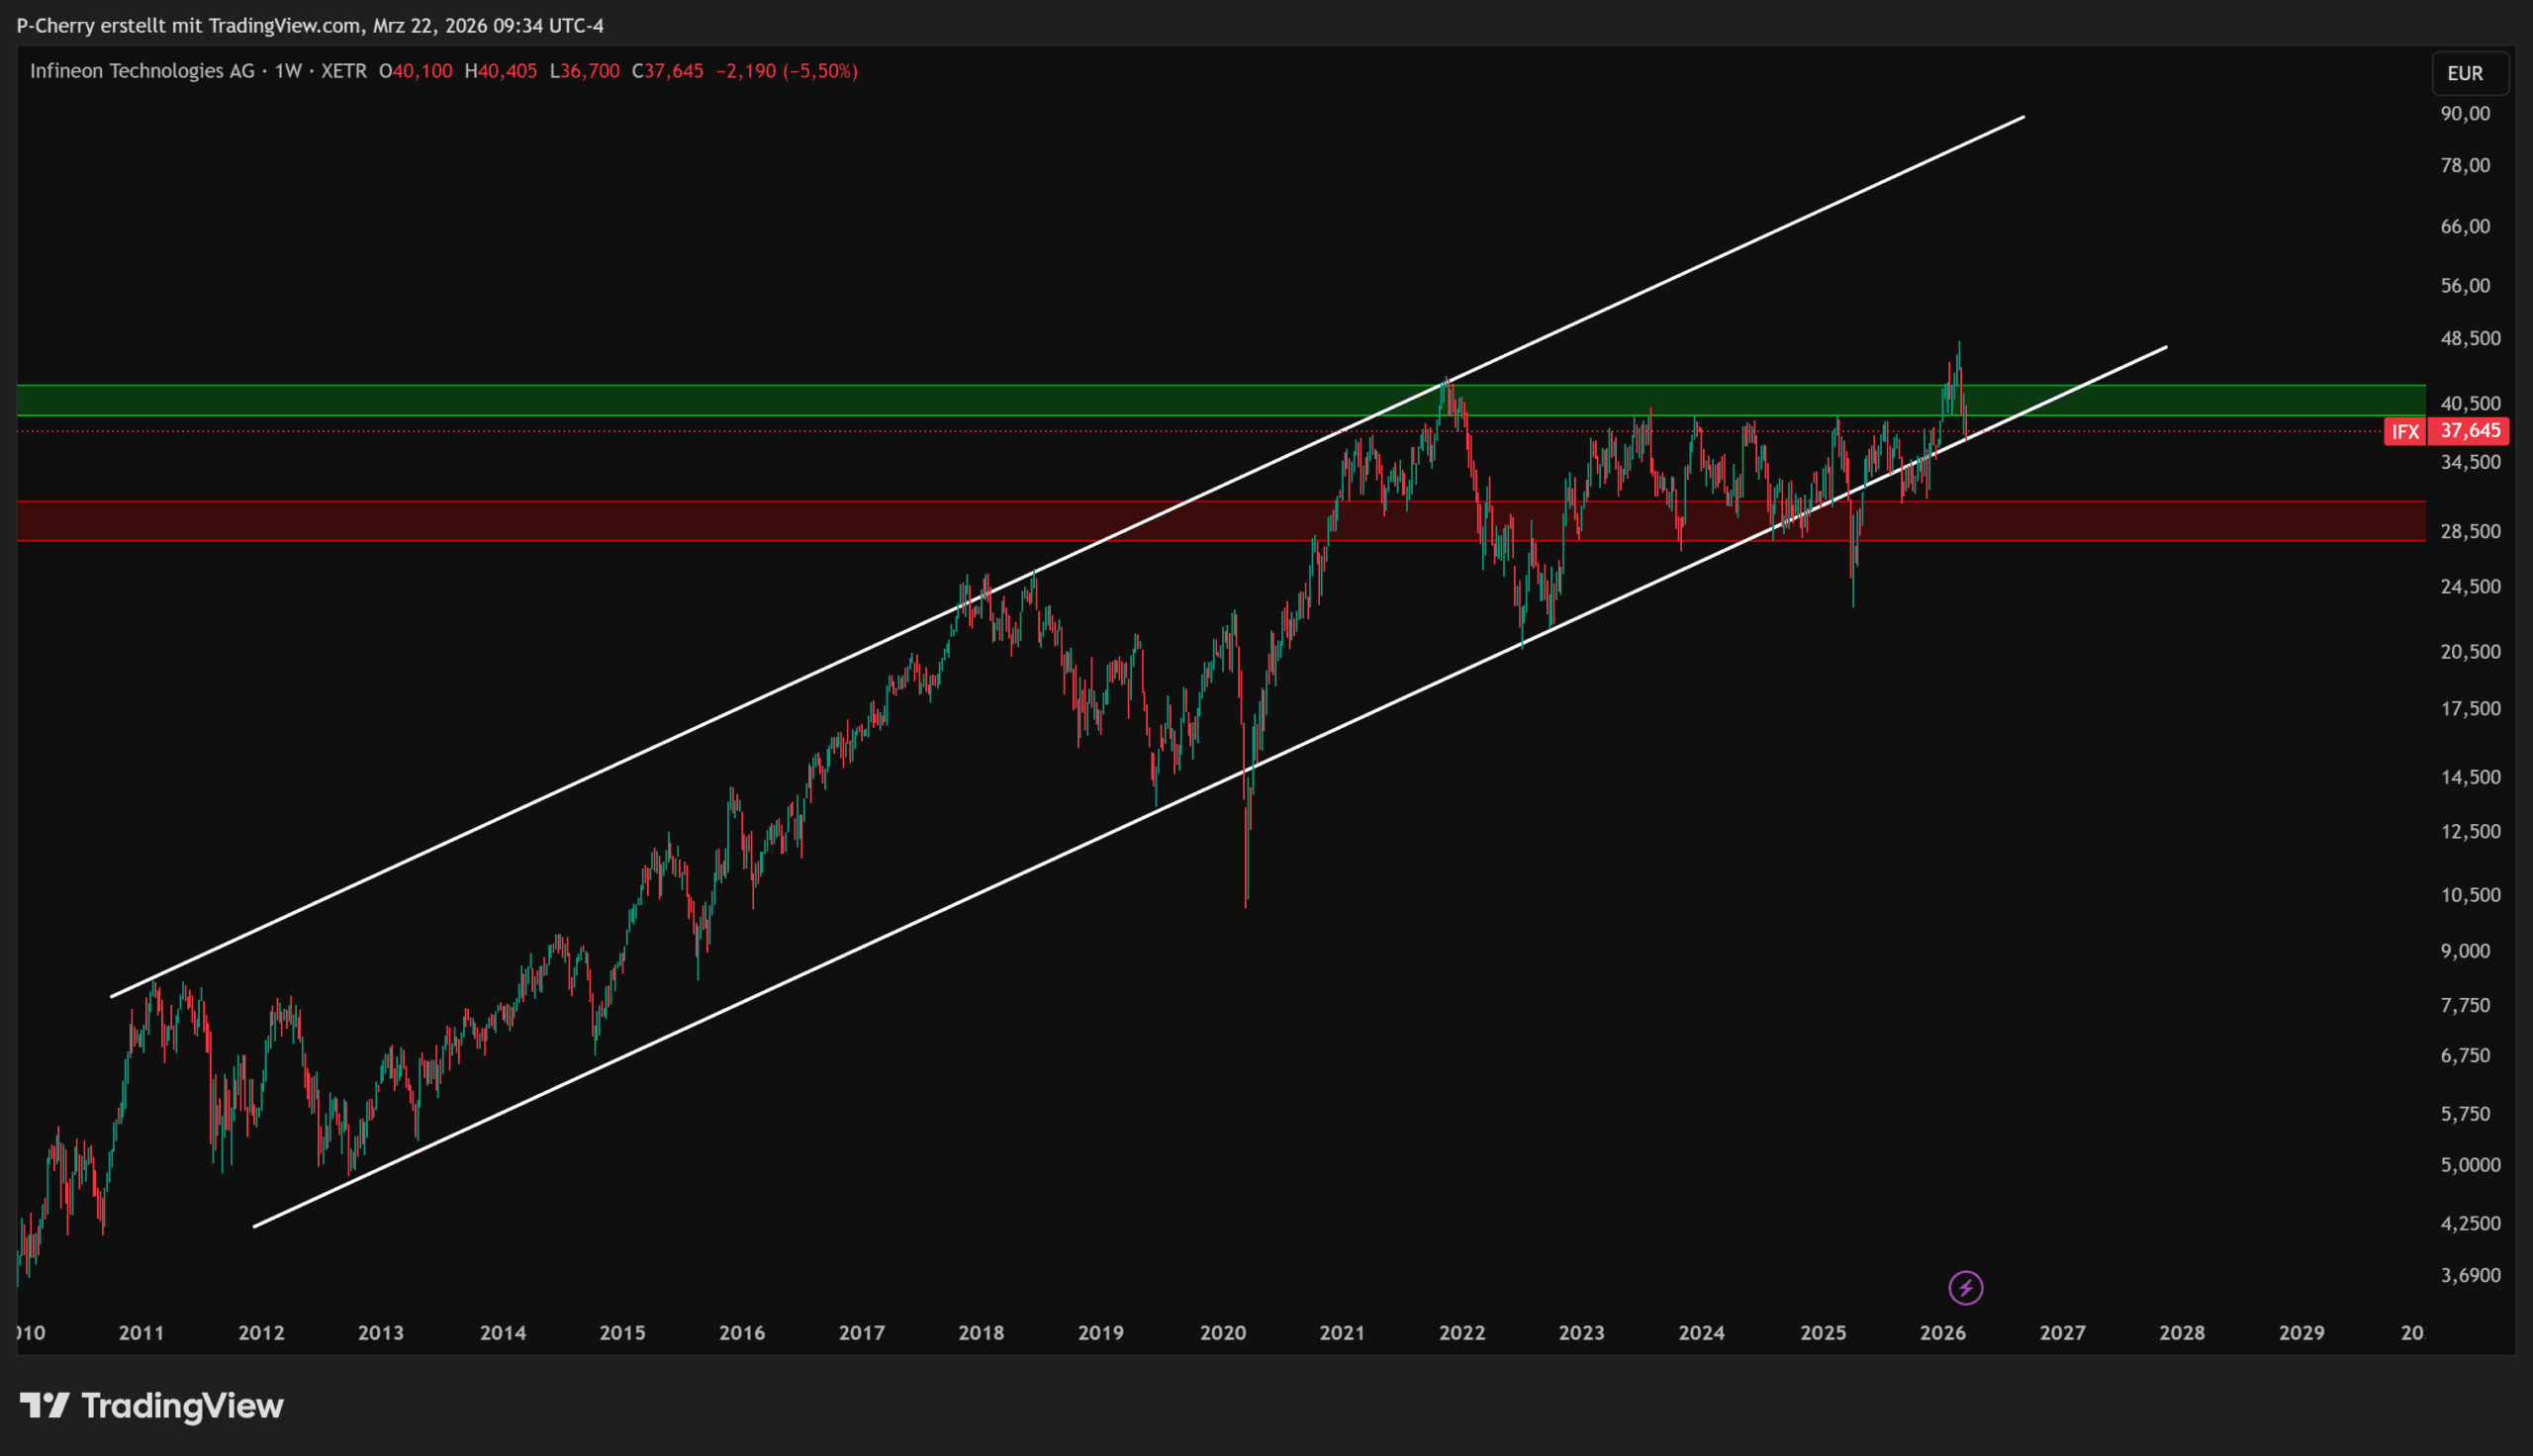Open the EUR currency selector

tap(2467, 73)
